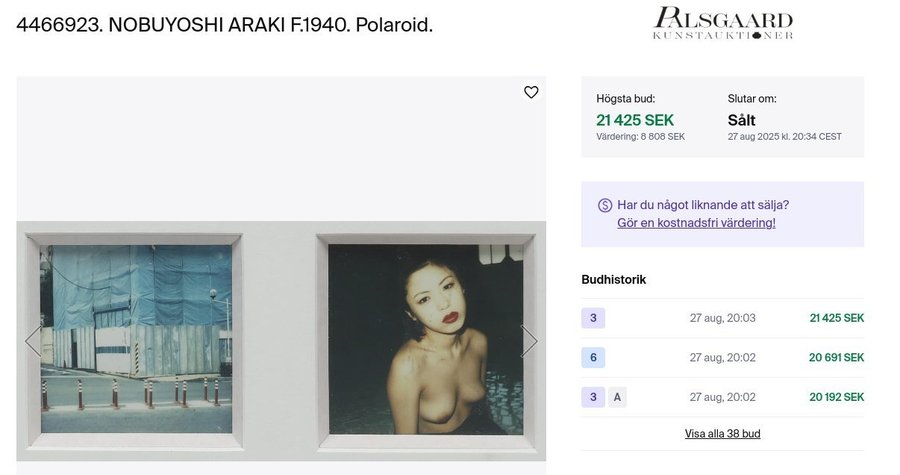
Task: Open "Gör en kostnadsfri värdering!" link
Action: point(696,223)
